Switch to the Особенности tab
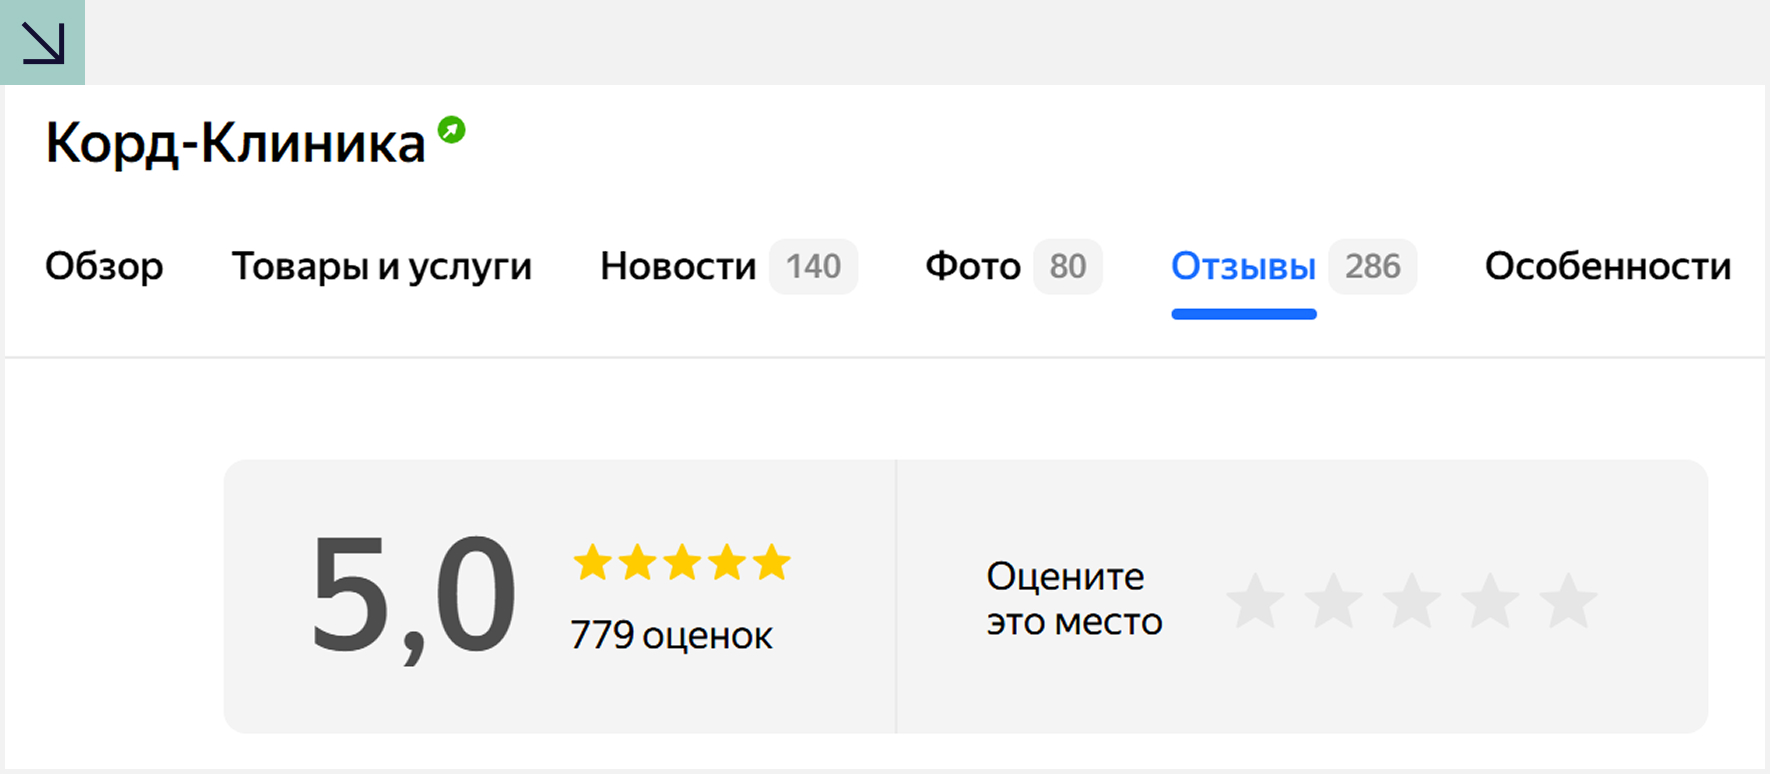 (1607, 266)
